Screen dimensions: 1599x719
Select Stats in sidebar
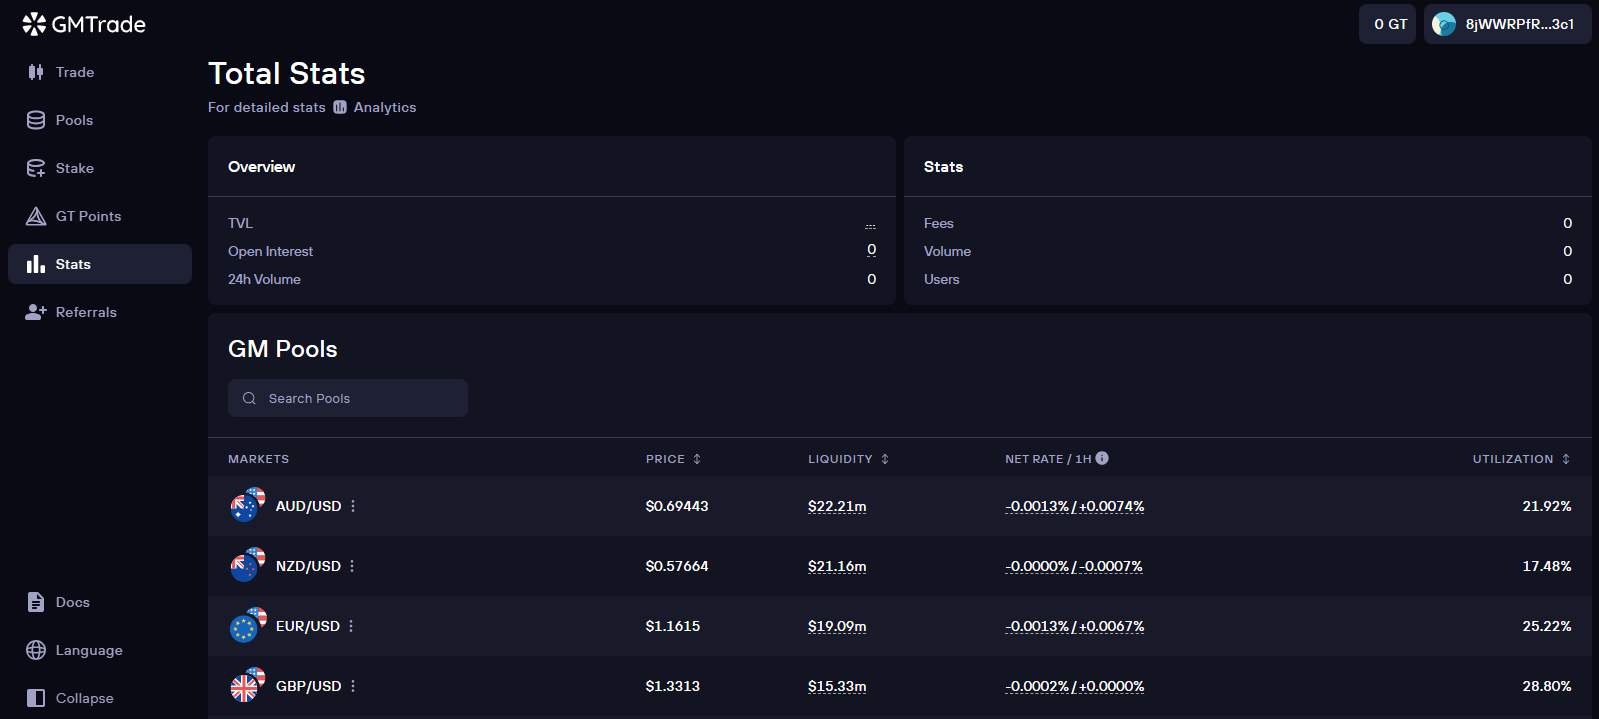coord(100,264)
